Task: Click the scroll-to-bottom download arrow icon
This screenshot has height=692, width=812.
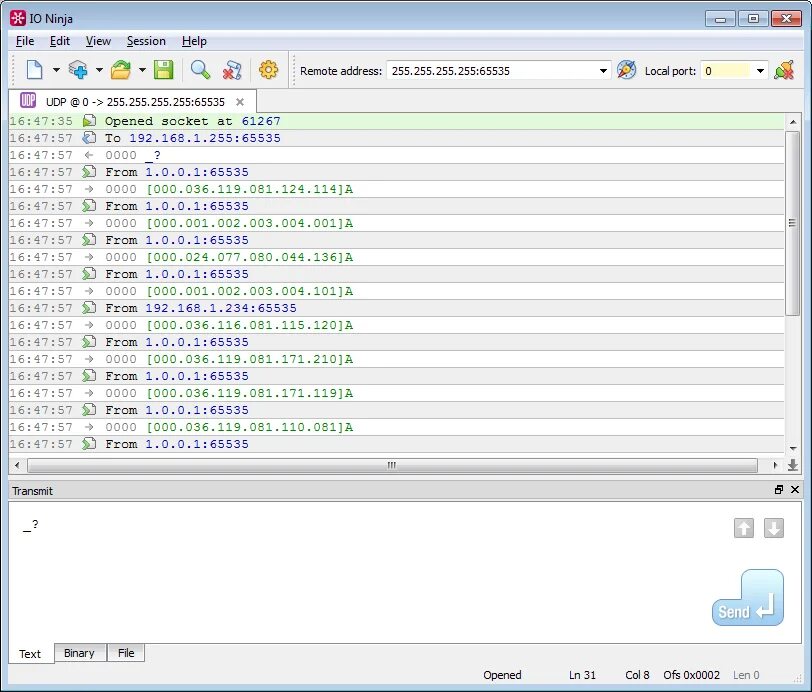Action: (x=793, y=465)
